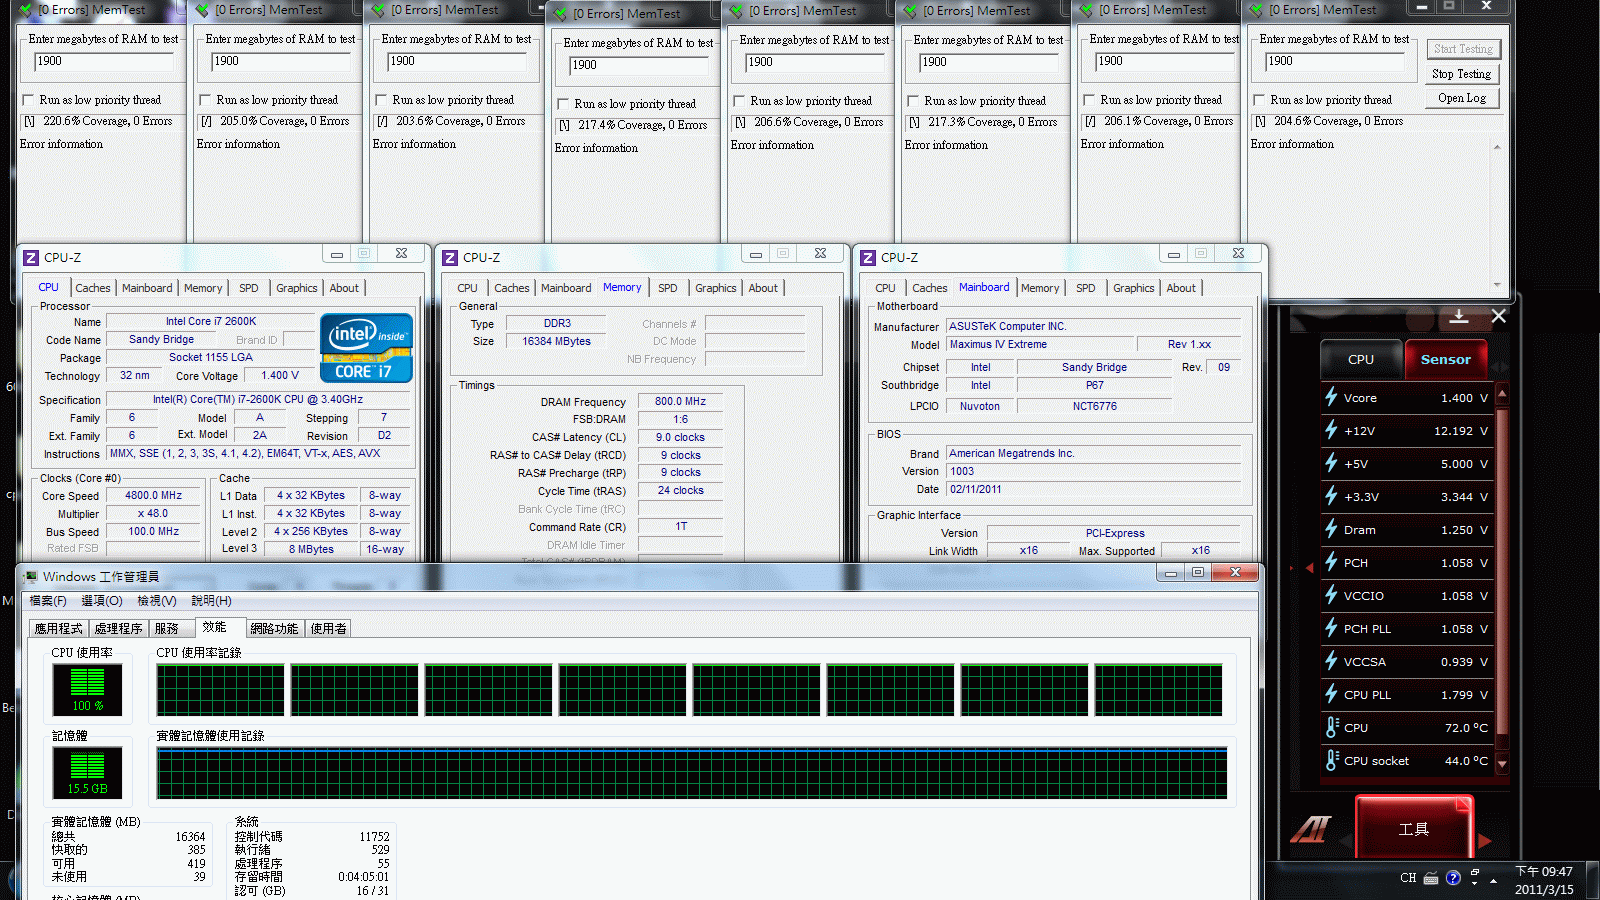Click megabytes field in 217.4% Coverage MemTest
The height and width of the screenshot is (900, 1600).
(x=639, y=66)
